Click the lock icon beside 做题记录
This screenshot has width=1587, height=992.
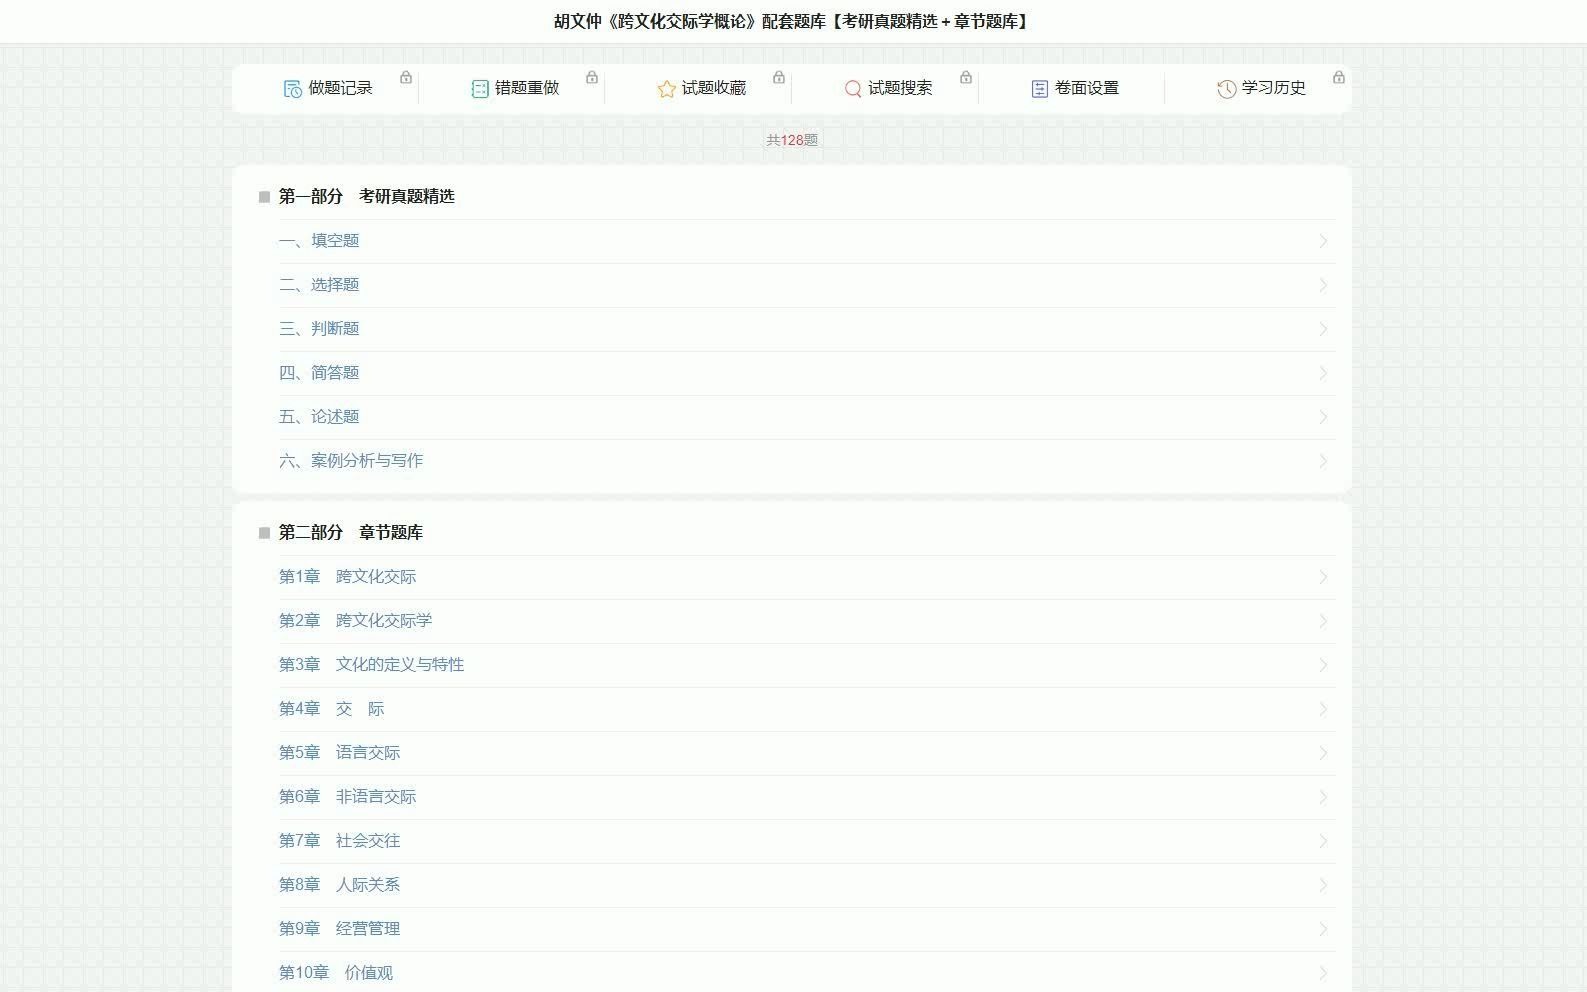[x=406, y=77]
